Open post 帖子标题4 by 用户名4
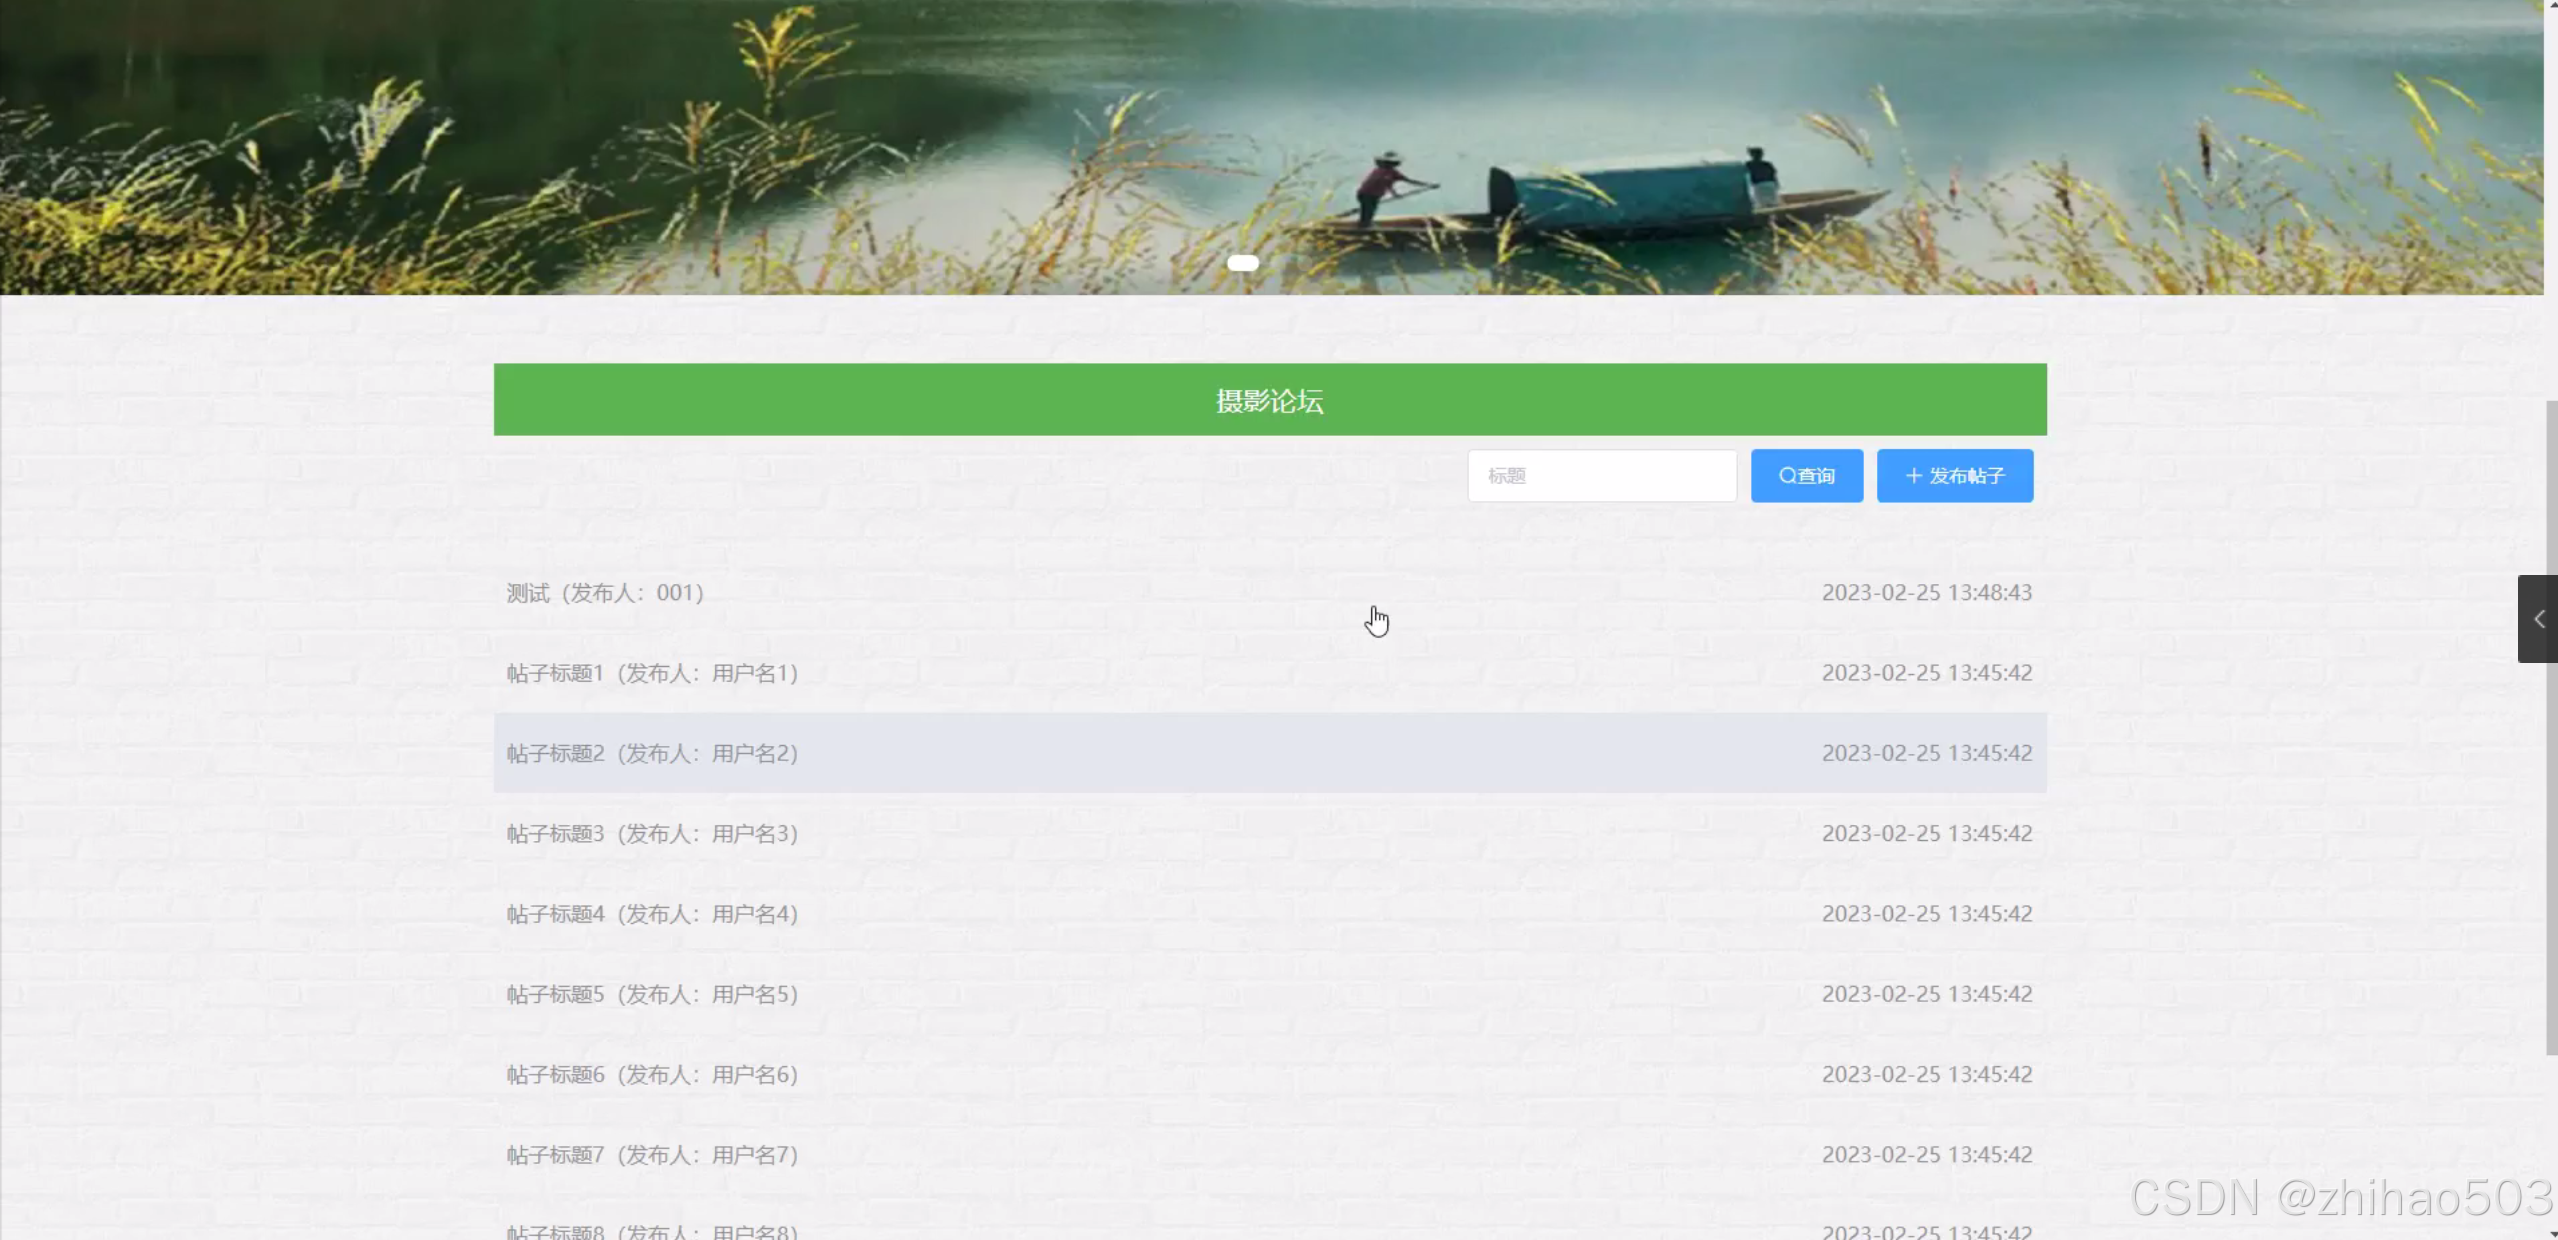The image size is (2558, 1240). point(652,914)
